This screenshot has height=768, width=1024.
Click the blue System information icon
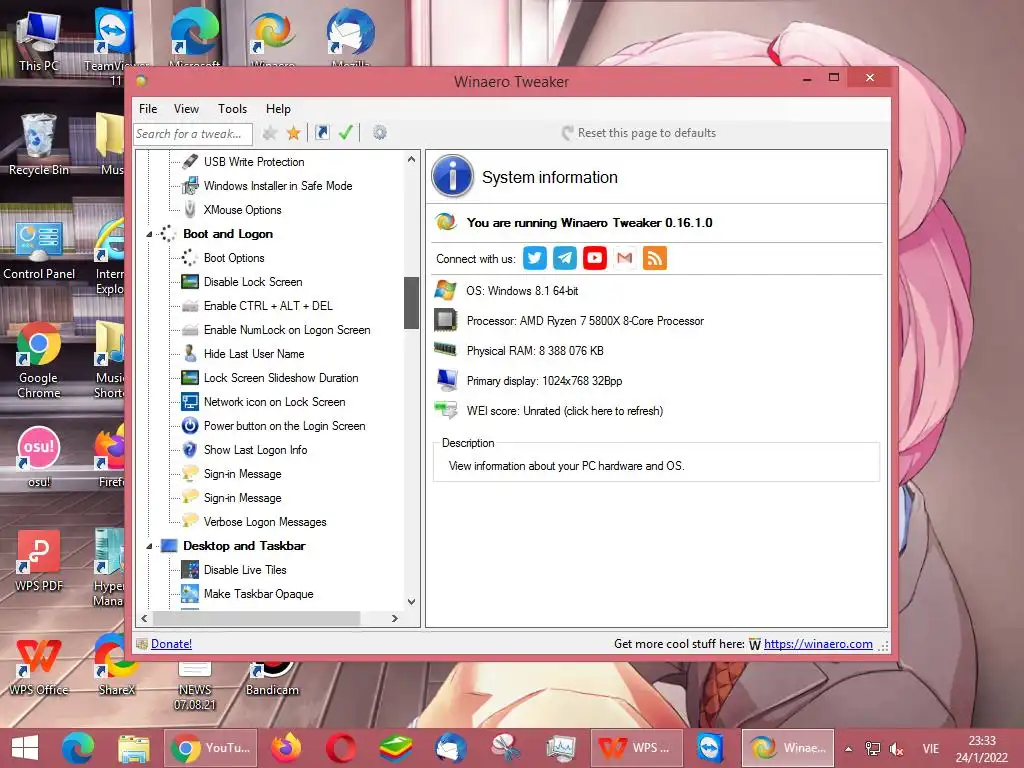[x=452, y=176]
